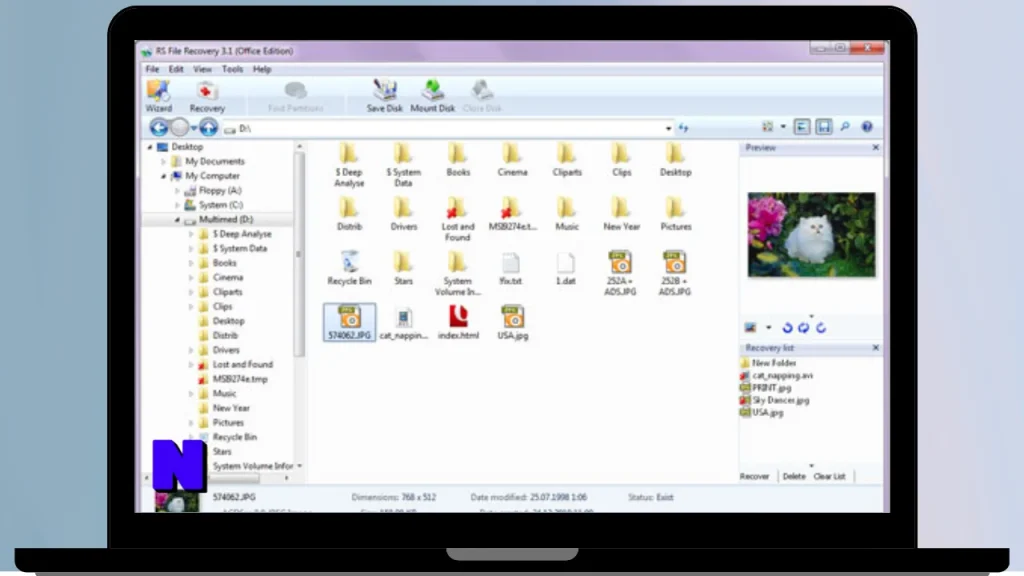The width and height of the screenshot is (1024, 576).
Task: Select the 252B + ADS.JPG file
Action: tap(675, 273)
